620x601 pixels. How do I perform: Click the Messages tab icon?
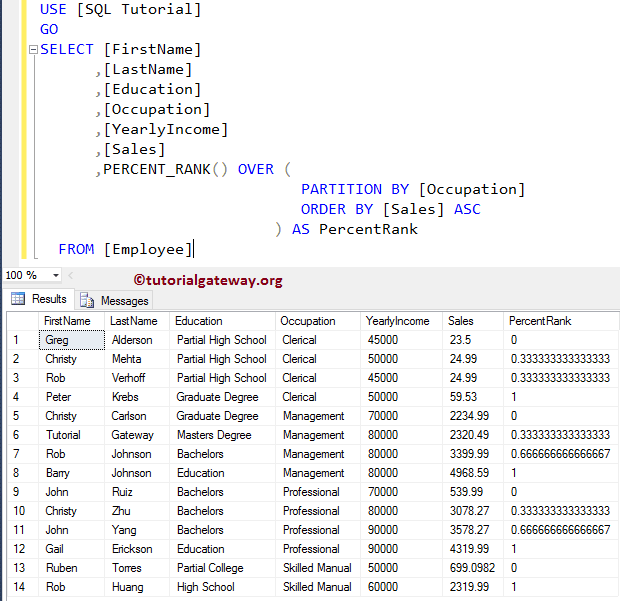87,300
